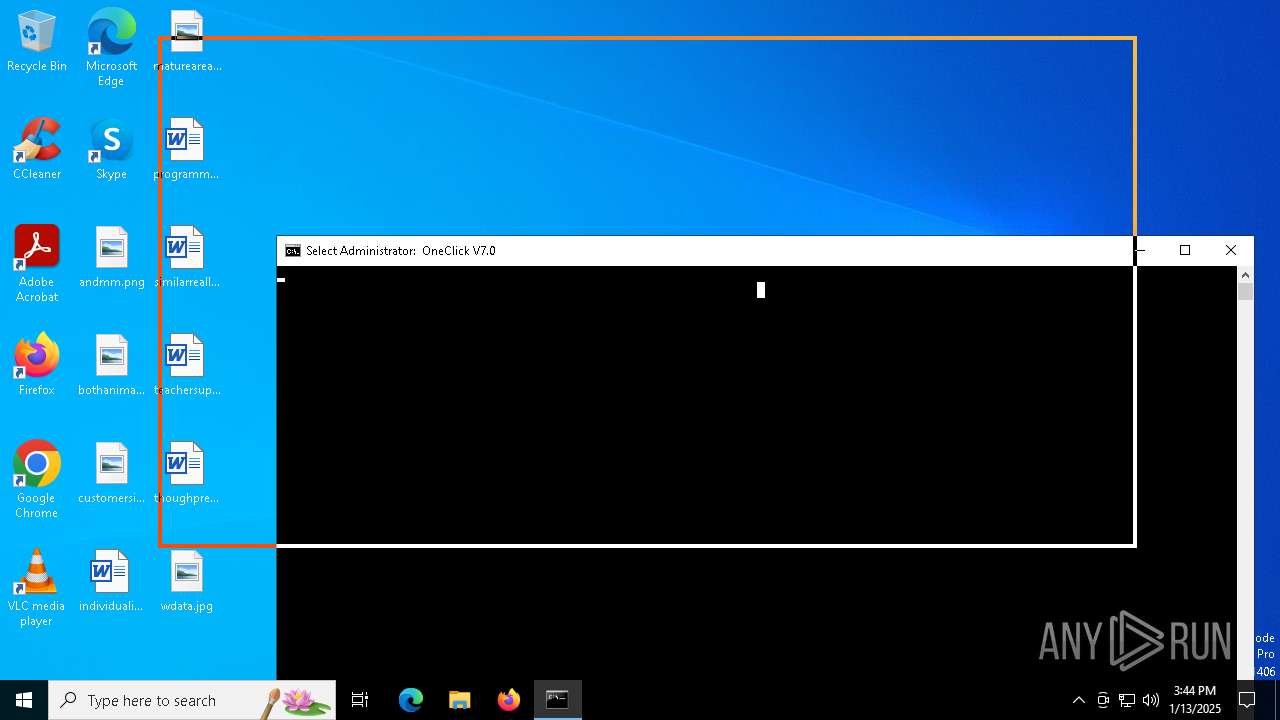Open File Explorer from the taskbar
Image resolution: width=1280 pixels, height=720 pixels.
459,700
